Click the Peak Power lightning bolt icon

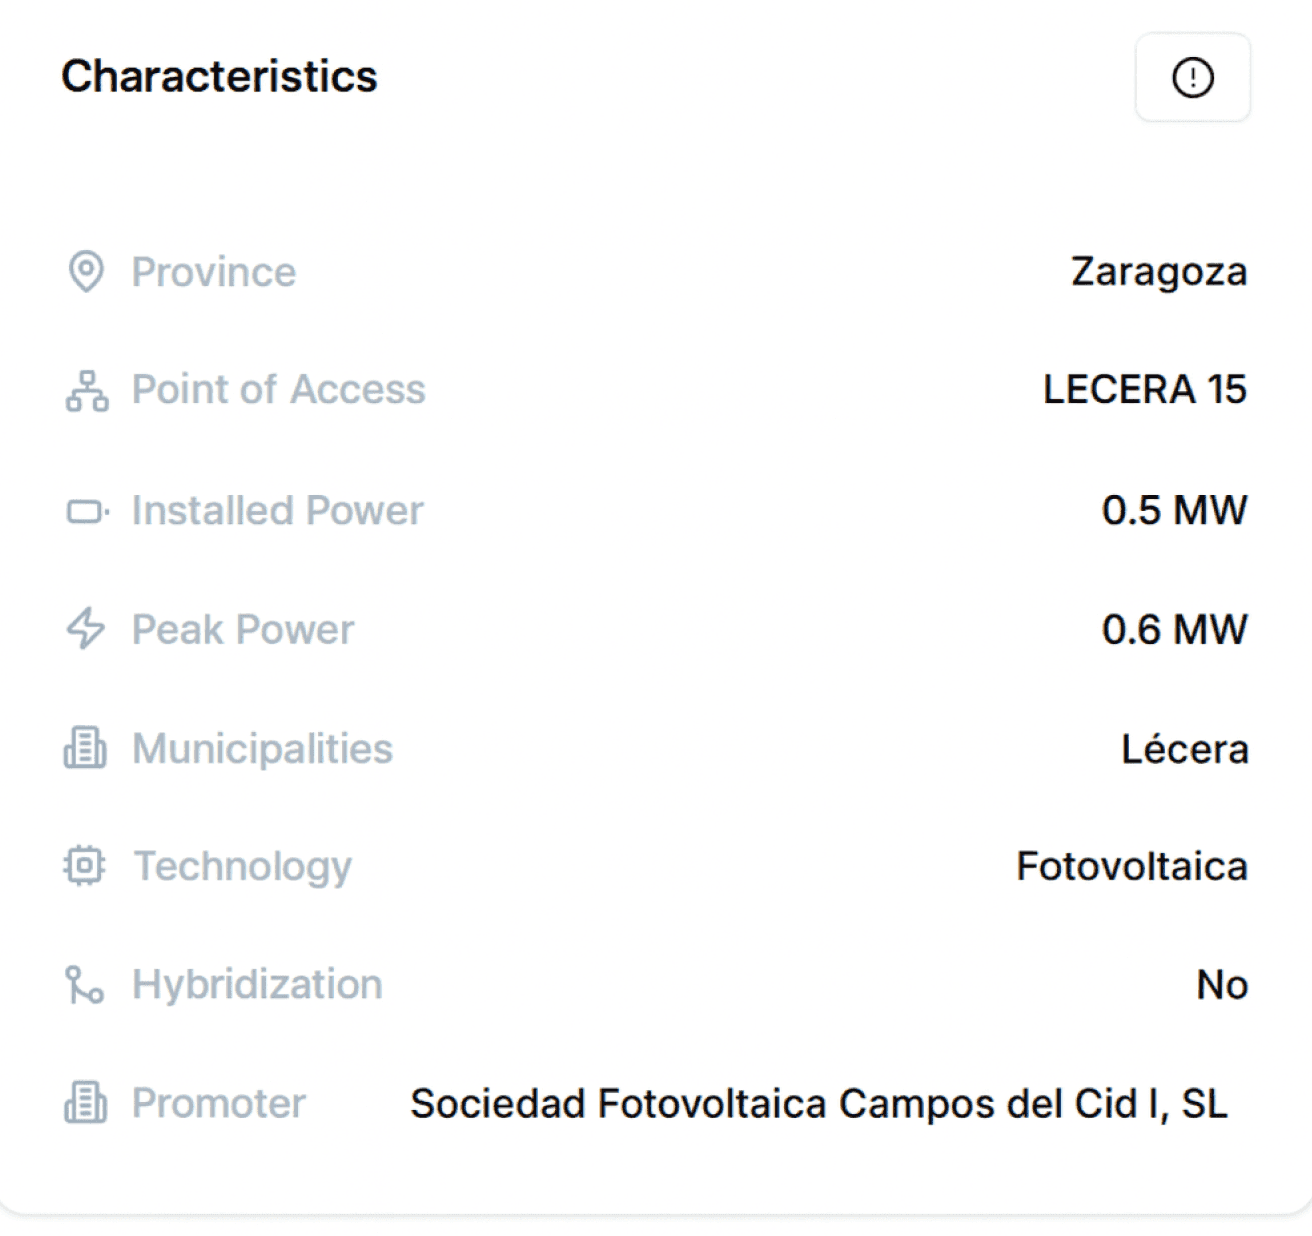86,629
